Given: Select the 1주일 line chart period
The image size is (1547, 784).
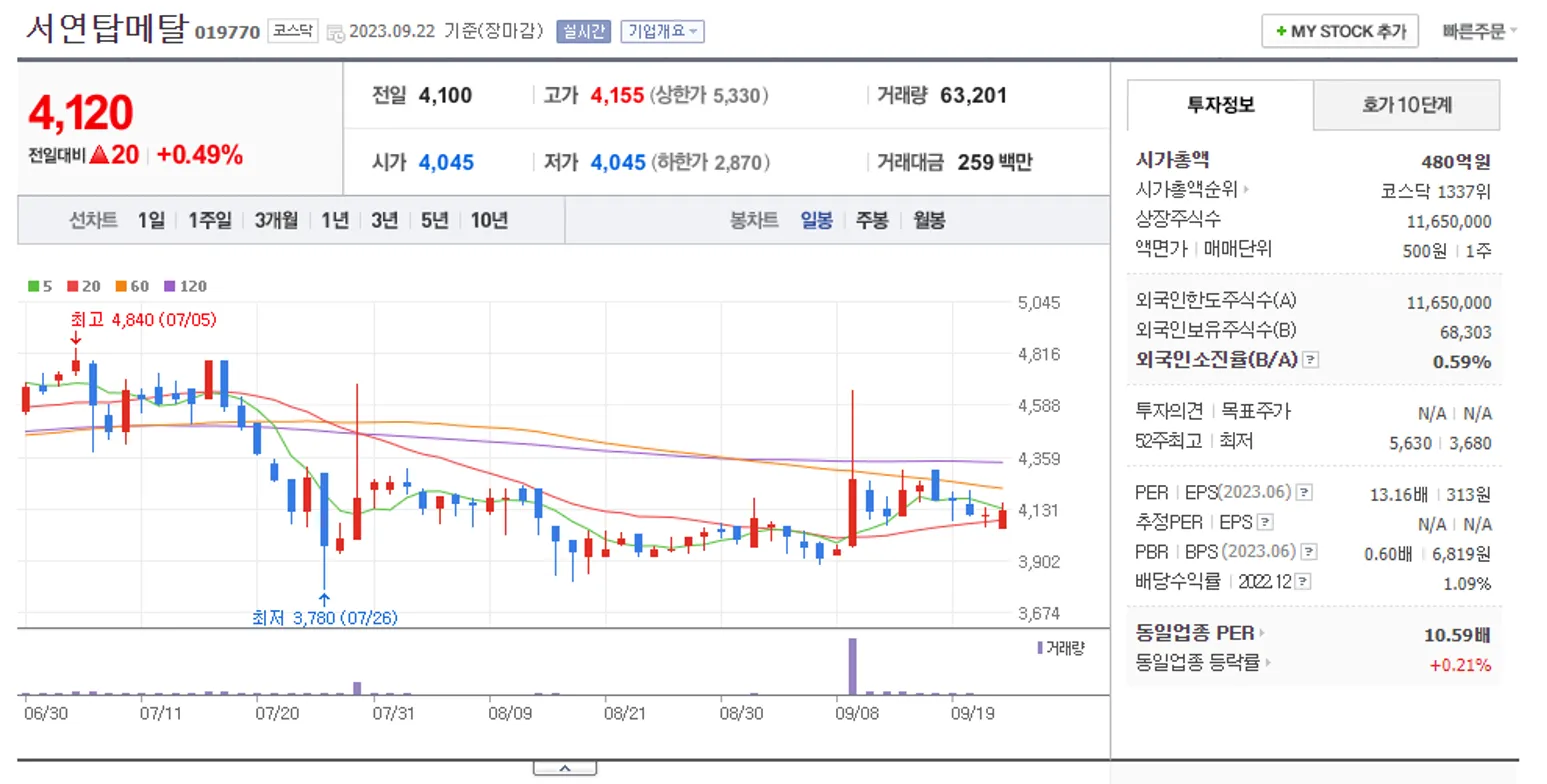Looking at the screenshot, I should [x=209, y=221].
